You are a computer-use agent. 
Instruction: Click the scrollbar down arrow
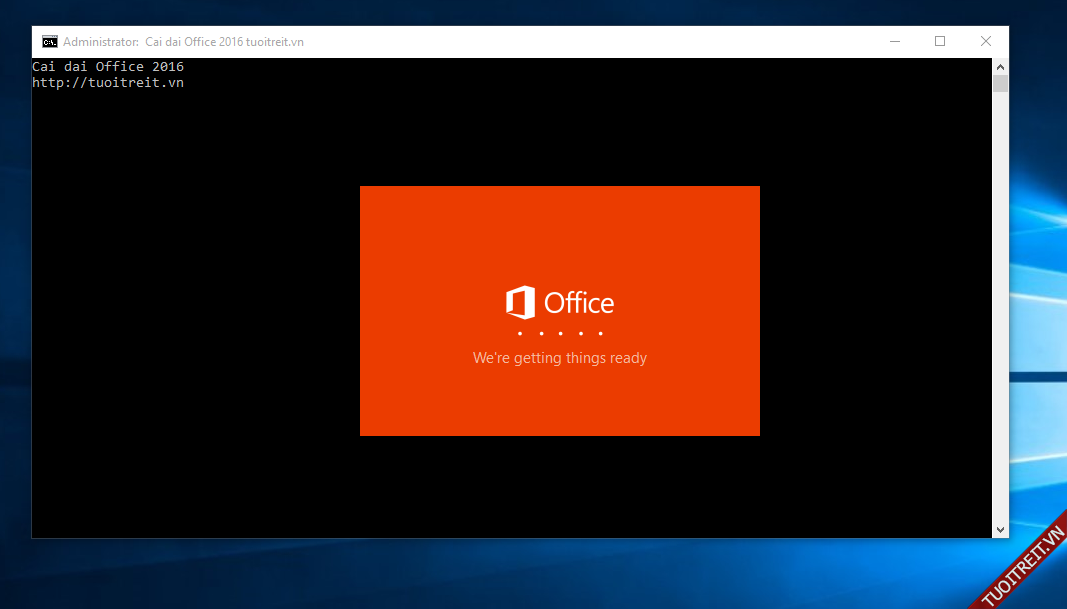1000,529
